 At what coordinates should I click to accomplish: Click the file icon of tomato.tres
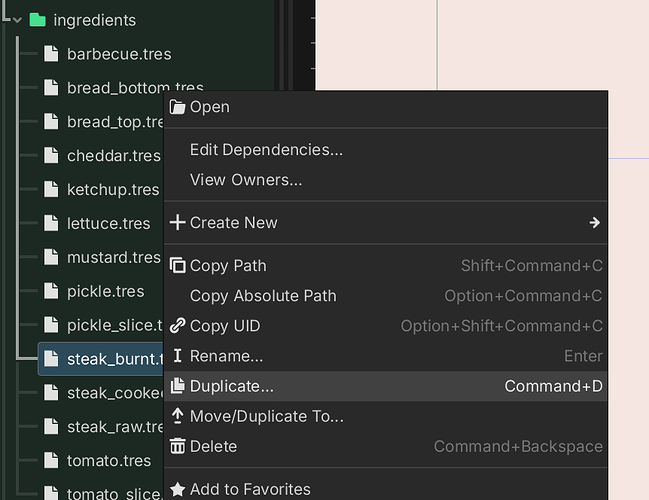coord(51,460)
